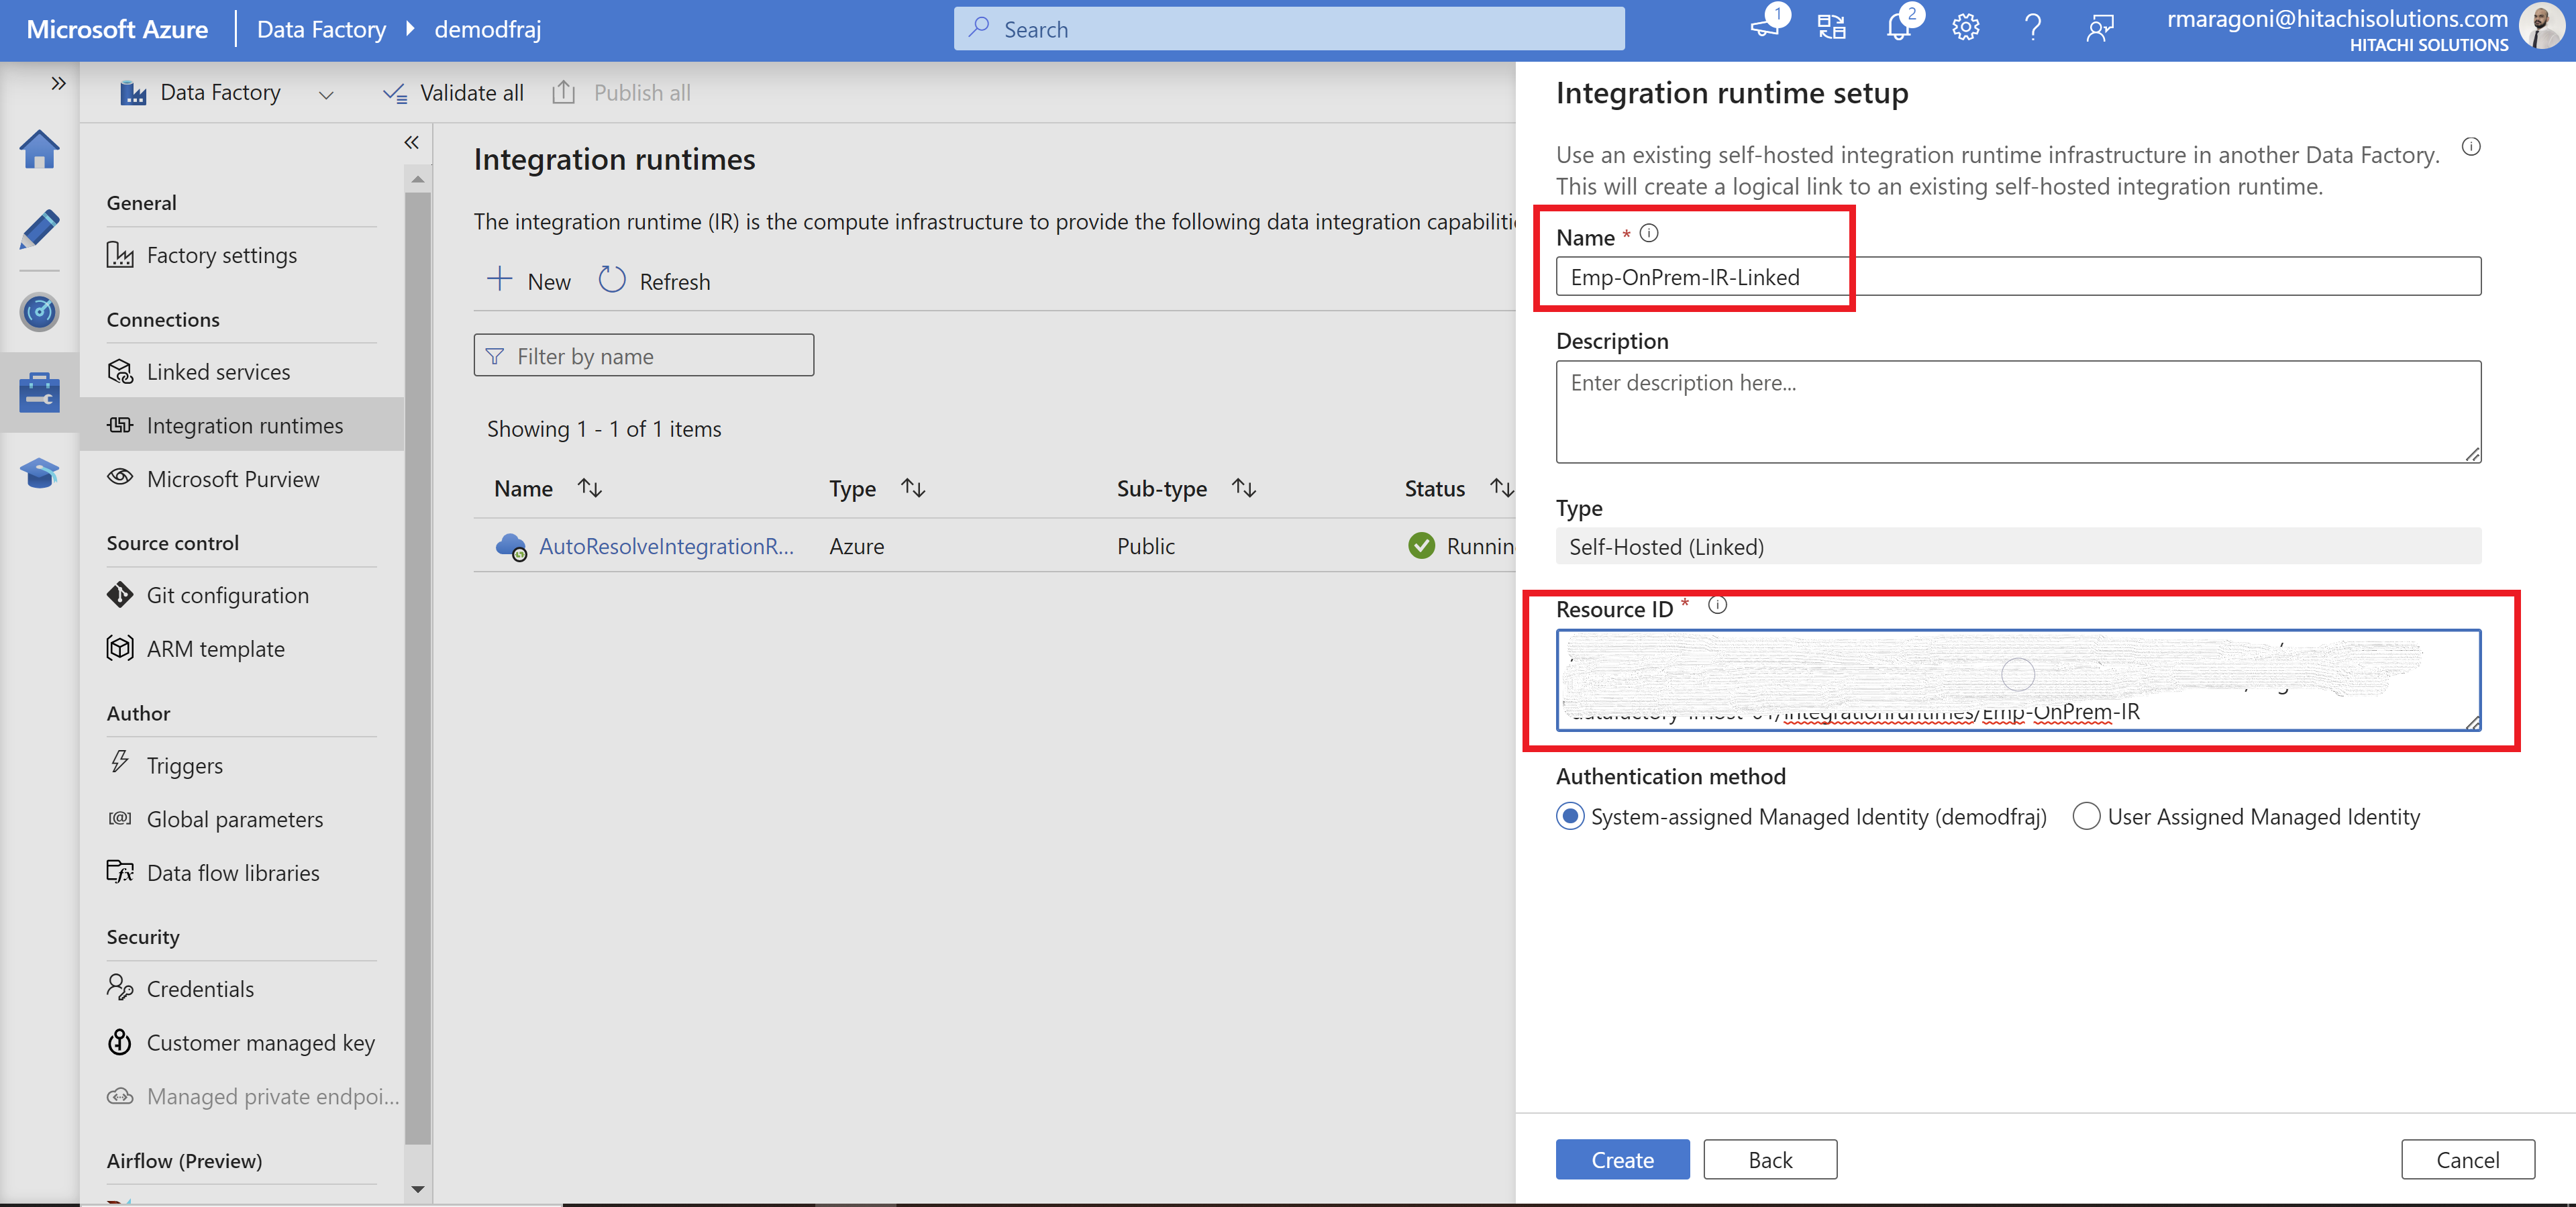Click the side menu scrollbar down arrow
The image size is (2576, 1207).
(418, 1189)
